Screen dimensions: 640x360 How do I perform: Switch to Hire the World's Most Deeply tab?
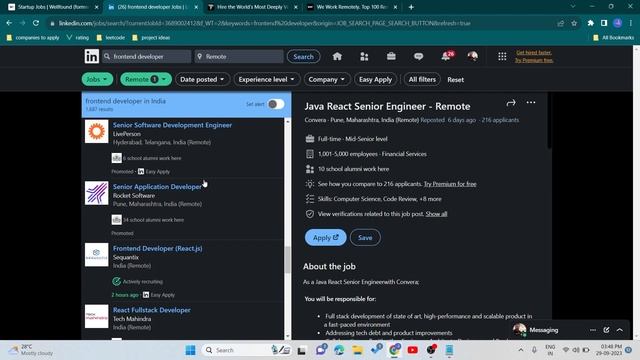point(252,7)
